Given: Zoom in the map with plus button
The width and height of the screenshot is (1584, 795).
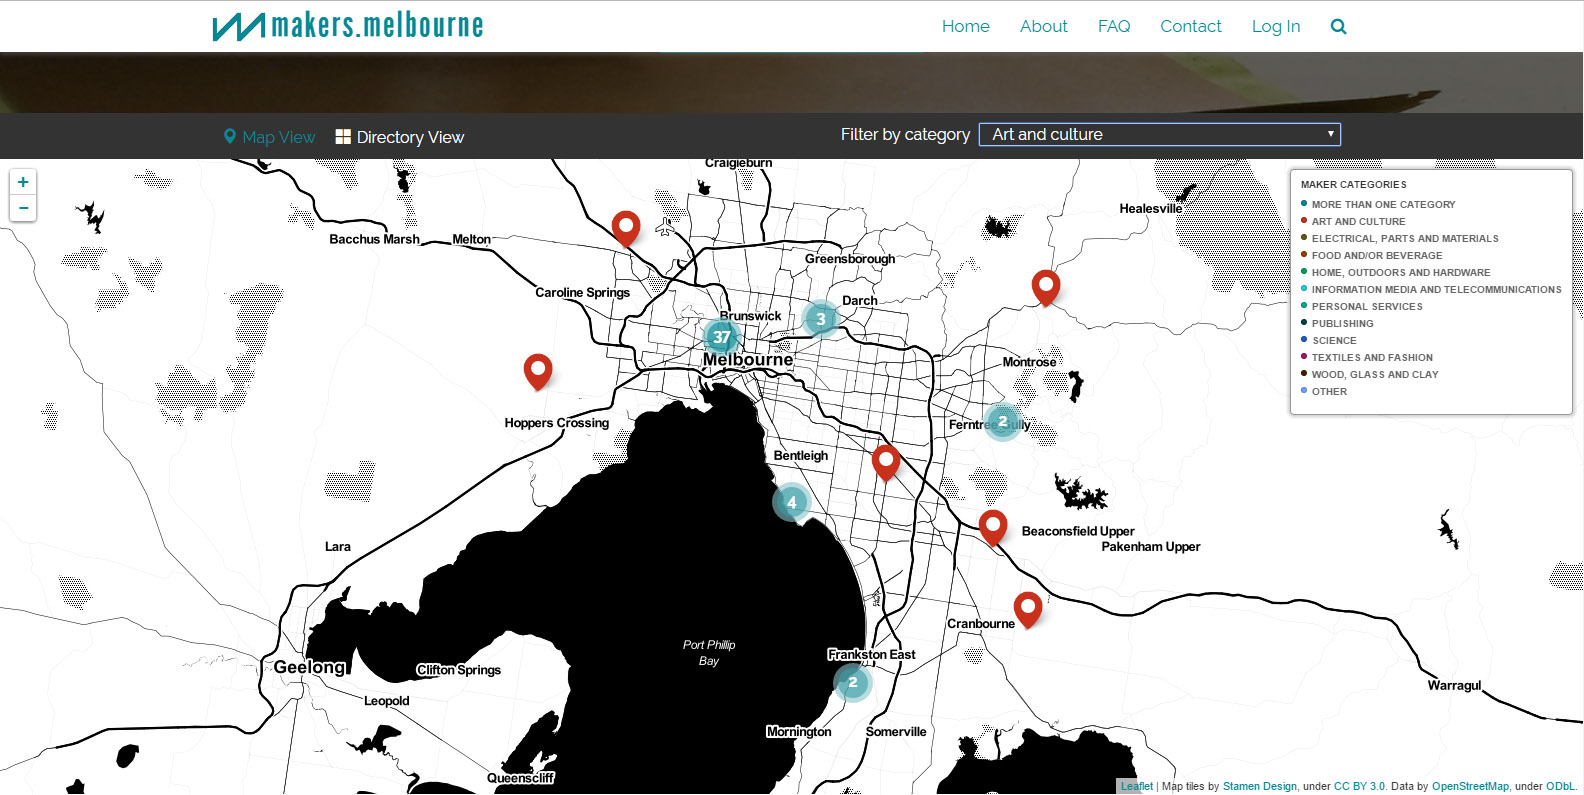Looking at the screenshot, I should pyautogui.click(x=23, y=182).
